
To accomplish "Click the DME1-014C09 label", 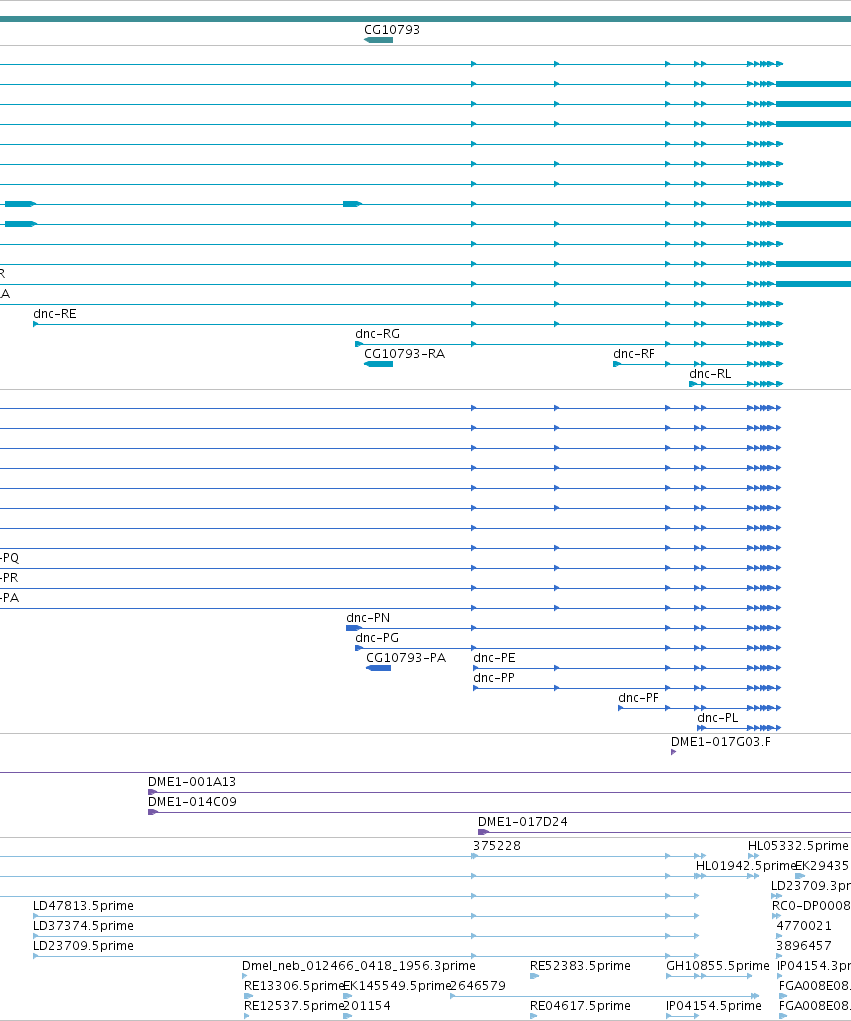I will pyautogui.click(x=192, y=802).
